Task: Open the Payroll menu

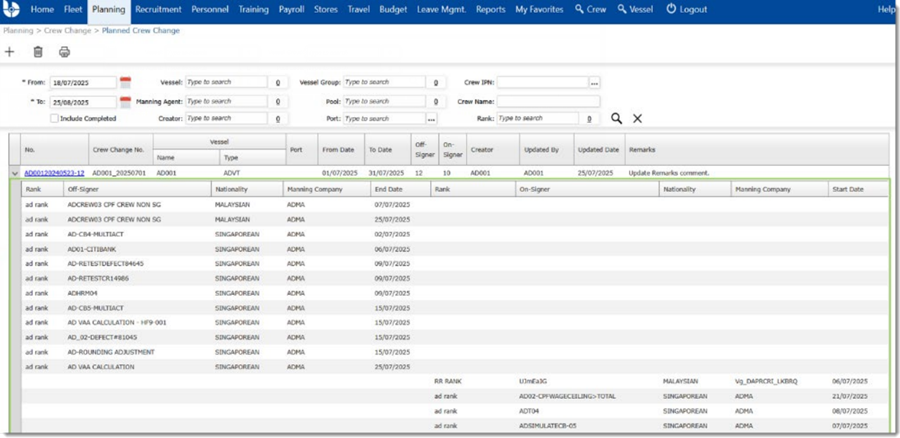Action: tap(291, 10)
